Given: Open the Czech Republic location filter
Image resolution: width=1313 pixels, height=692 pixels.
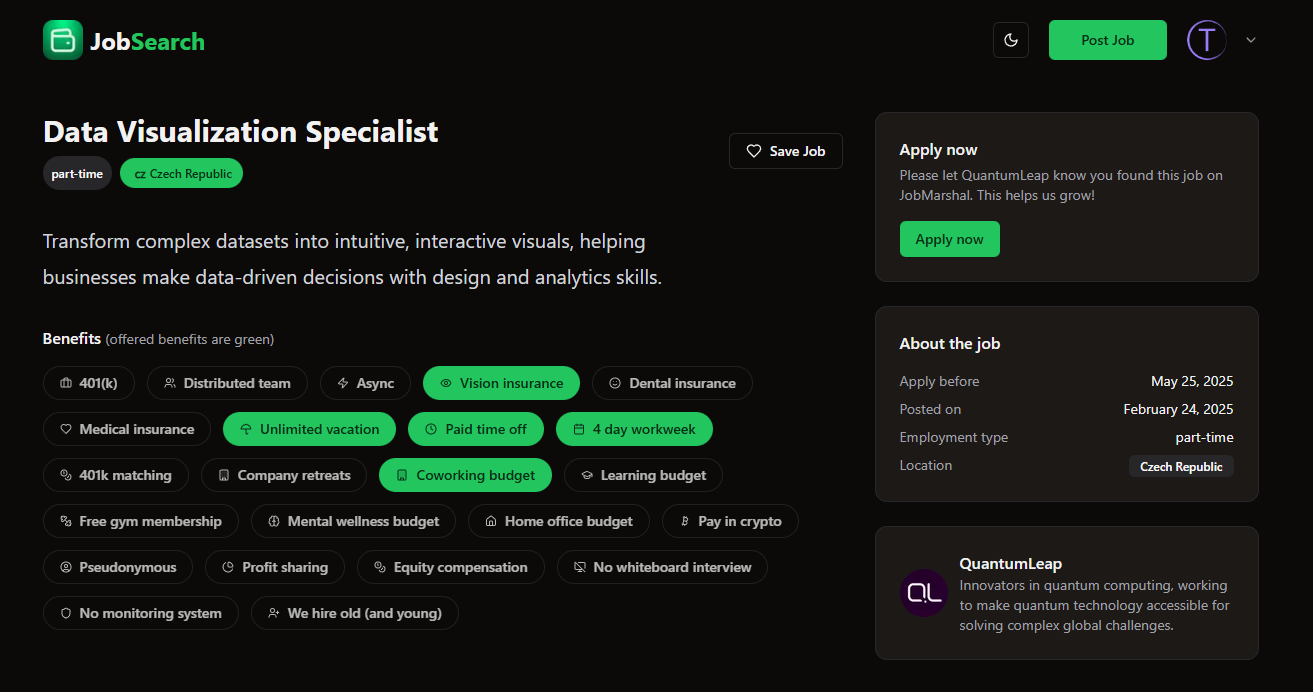Looking at the screenshot, I should pos(1181,465).
